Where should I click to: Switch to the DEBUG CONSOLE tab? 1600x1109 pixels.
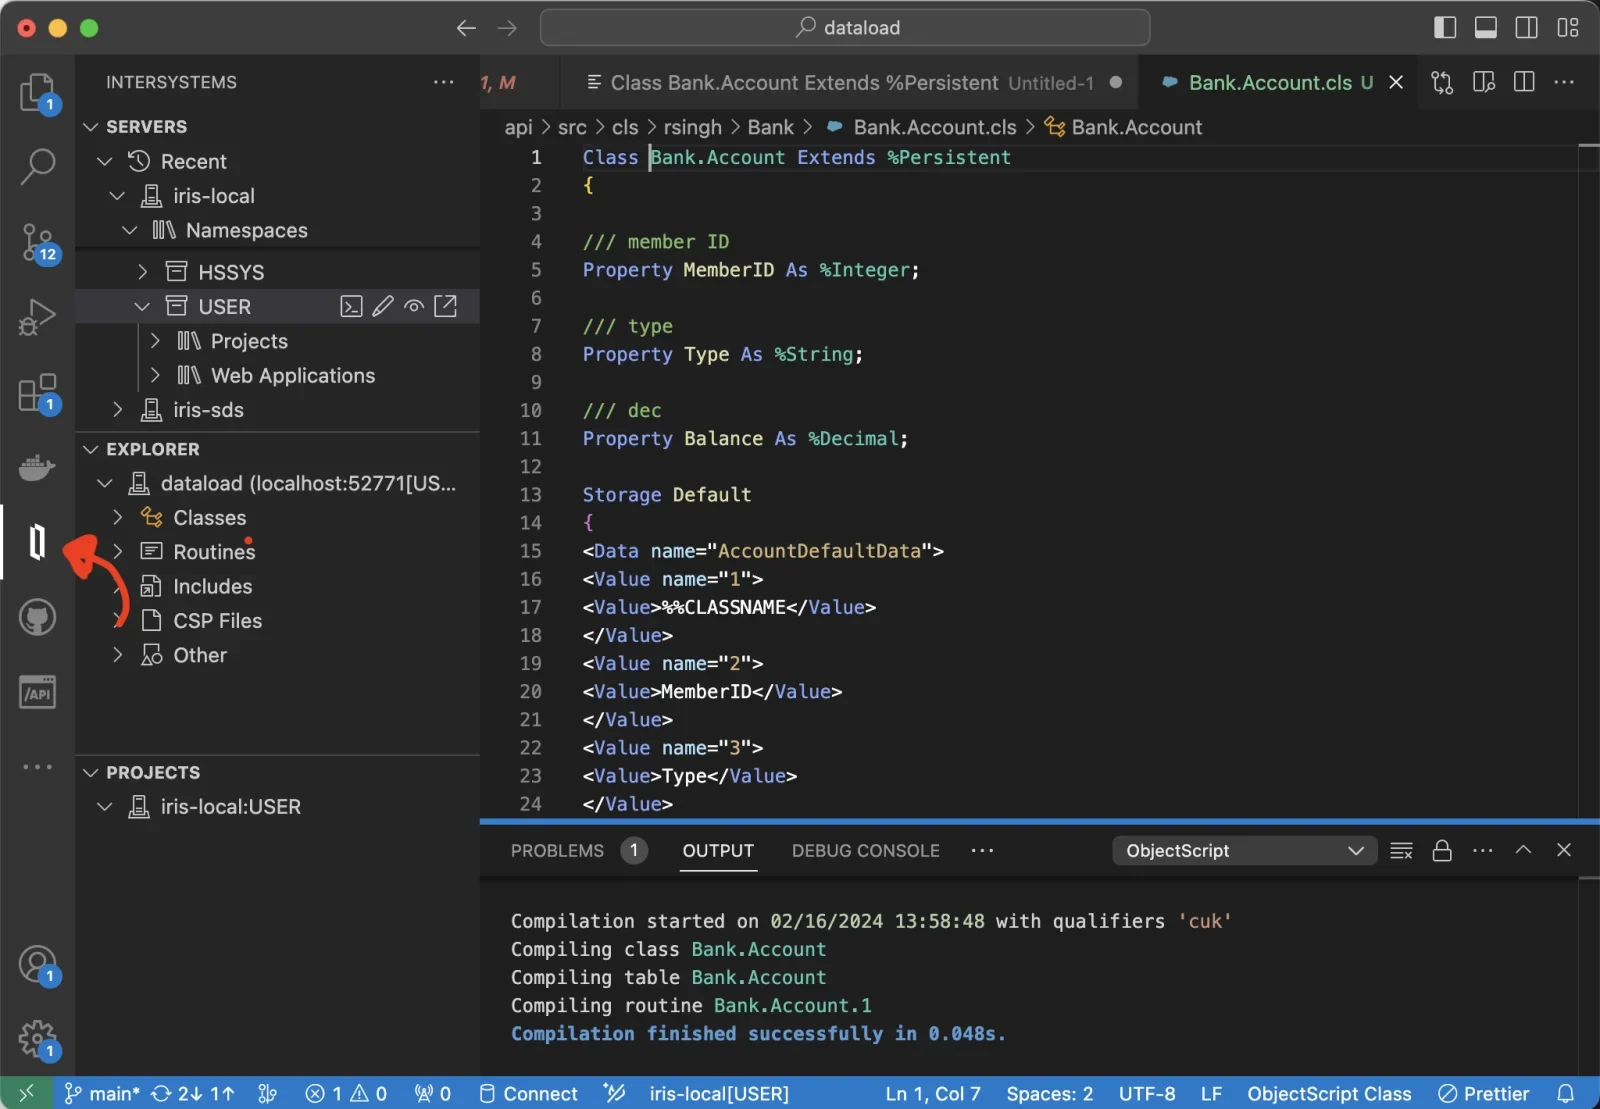pyautogui.click(x=866, y=851)
